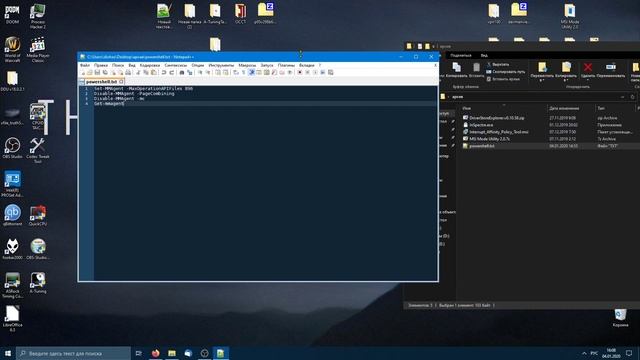Click Переименовать in Explorer ribbon

611,70
